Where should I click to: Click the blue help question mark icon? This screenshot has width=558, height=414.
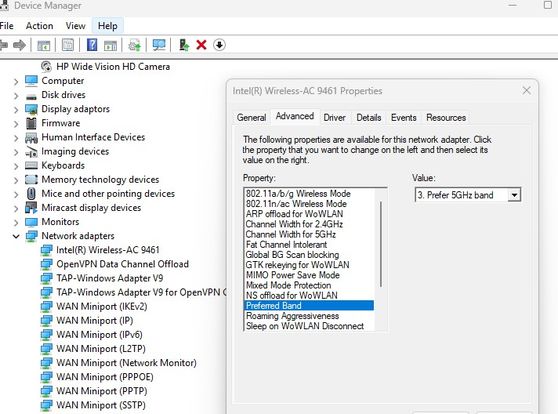point(92,45)
